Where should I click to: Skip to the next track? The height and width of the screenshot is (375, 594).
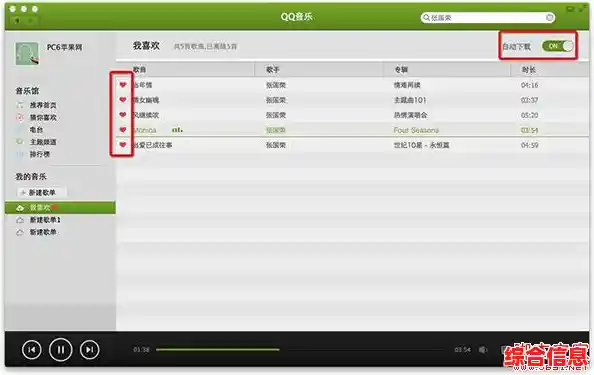[89, 350]
